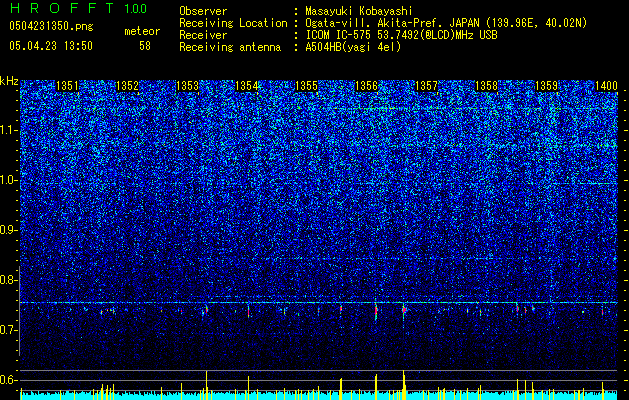Click version number 1.0.0
The height and width of the screenshot is (400, 629).
[x=136, y=8]
